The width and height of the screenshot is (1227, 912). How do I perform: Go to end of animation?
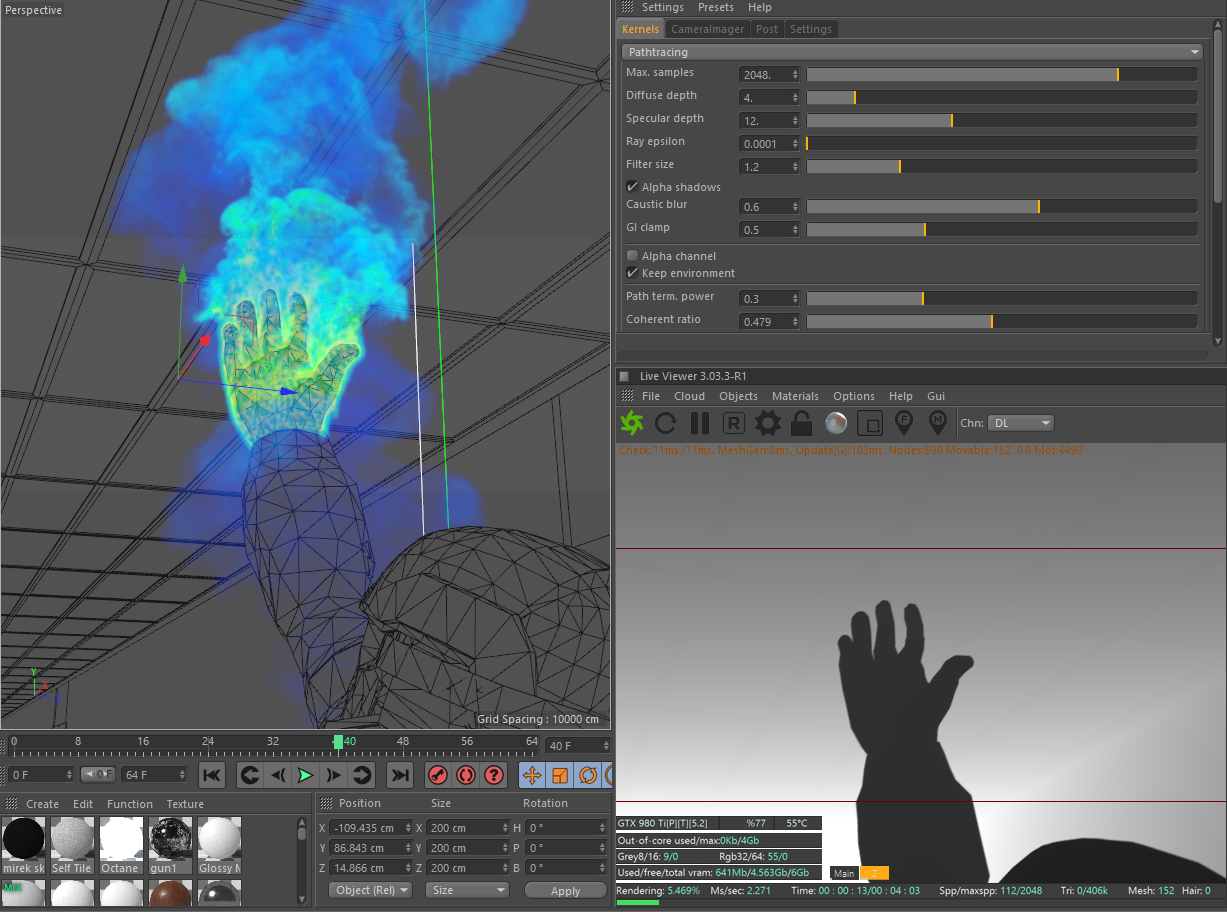tap(400, 775)
